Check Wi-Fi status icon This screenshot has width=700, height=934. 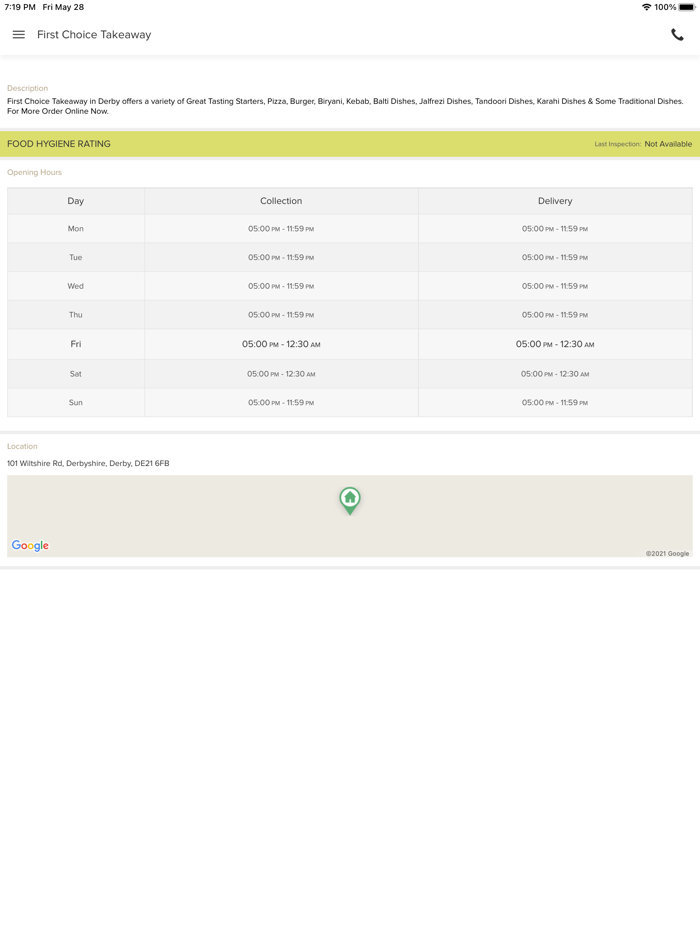(646, 7)
